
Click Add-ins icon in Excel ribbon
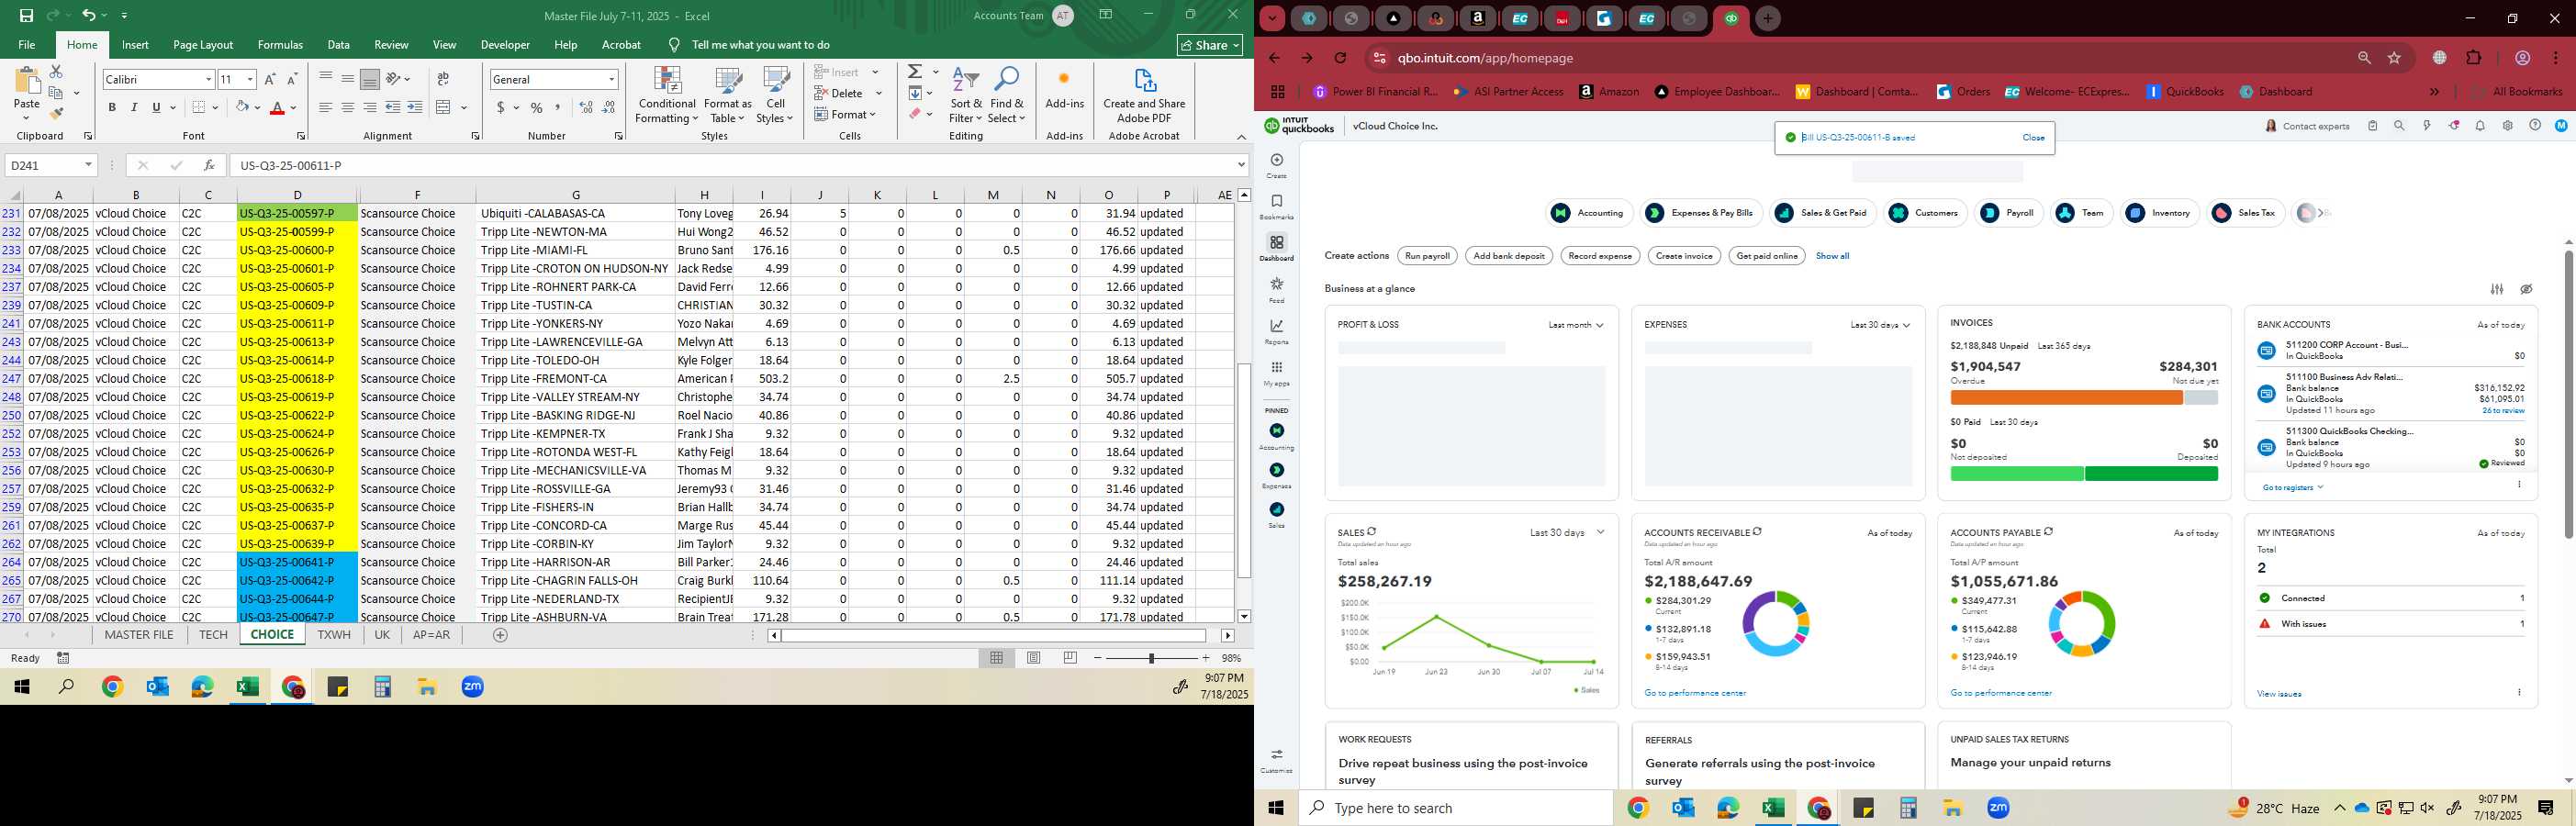pos(1064,88)
